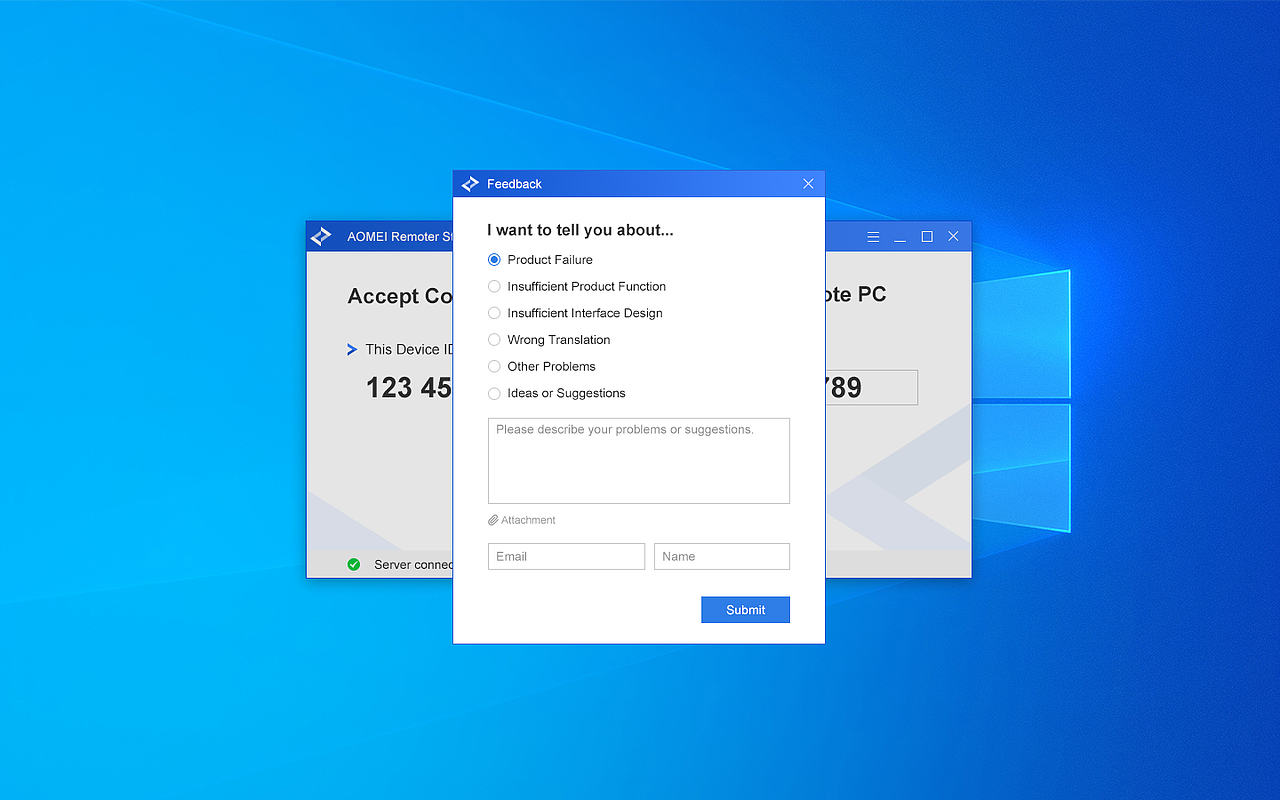
Task: Click the Attachment paperclip link
Action: tap(522, 520)
